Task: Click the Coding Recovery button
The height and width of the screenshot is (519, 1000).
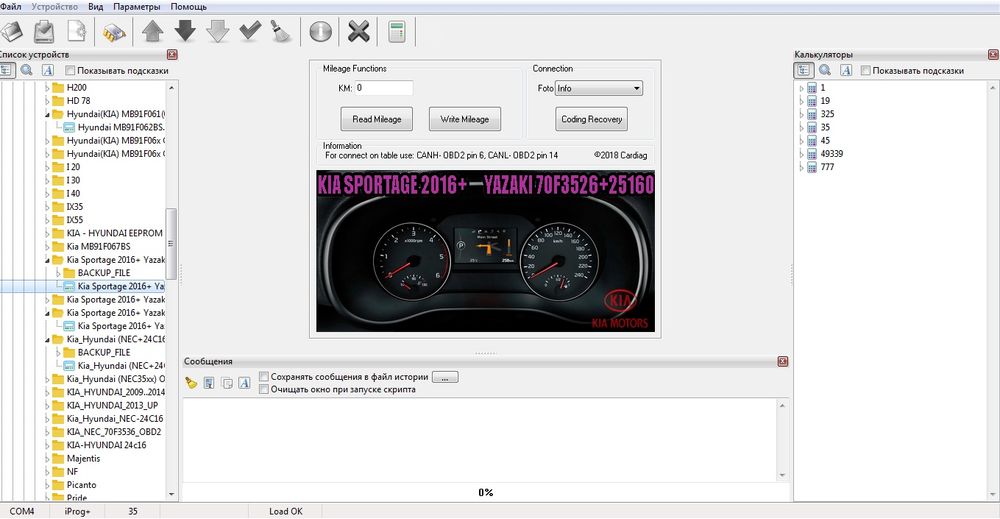Action: [591, 119]
